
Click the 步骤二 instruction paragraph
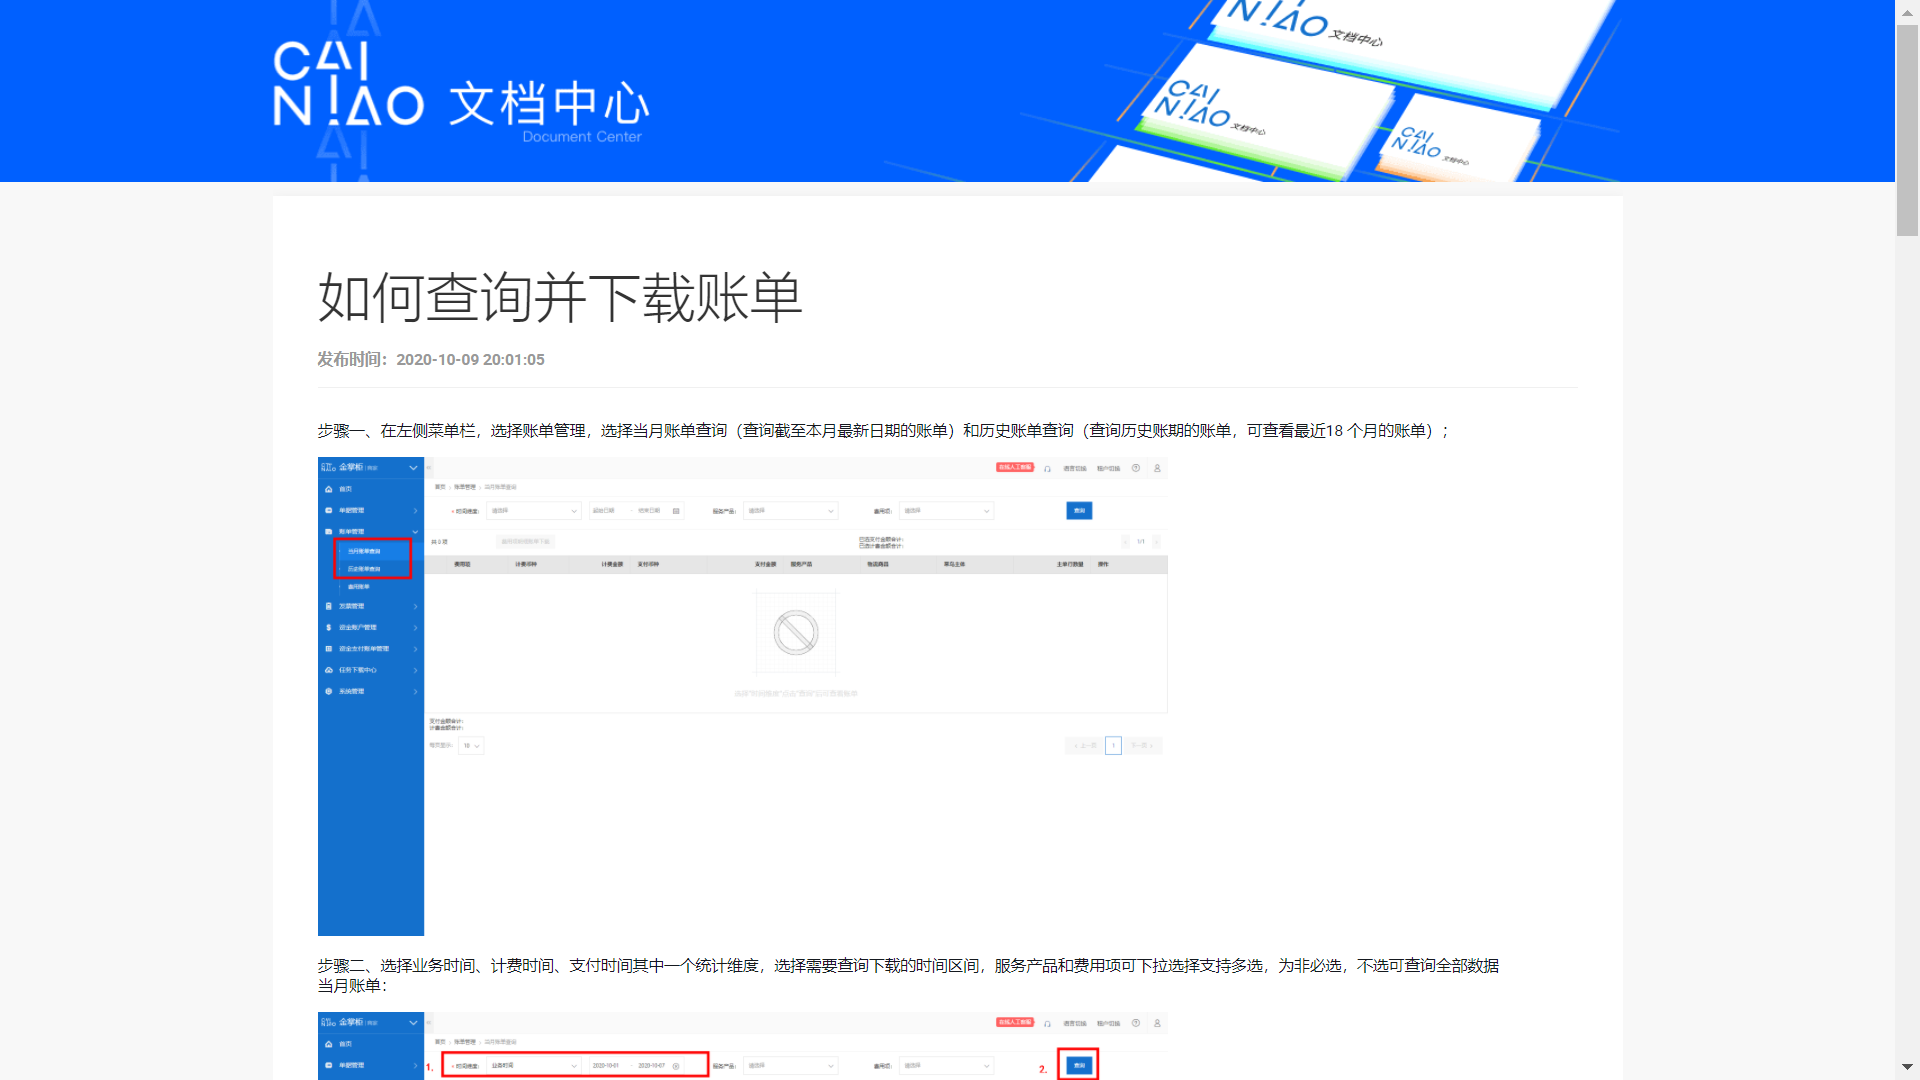tap(908, 965)
